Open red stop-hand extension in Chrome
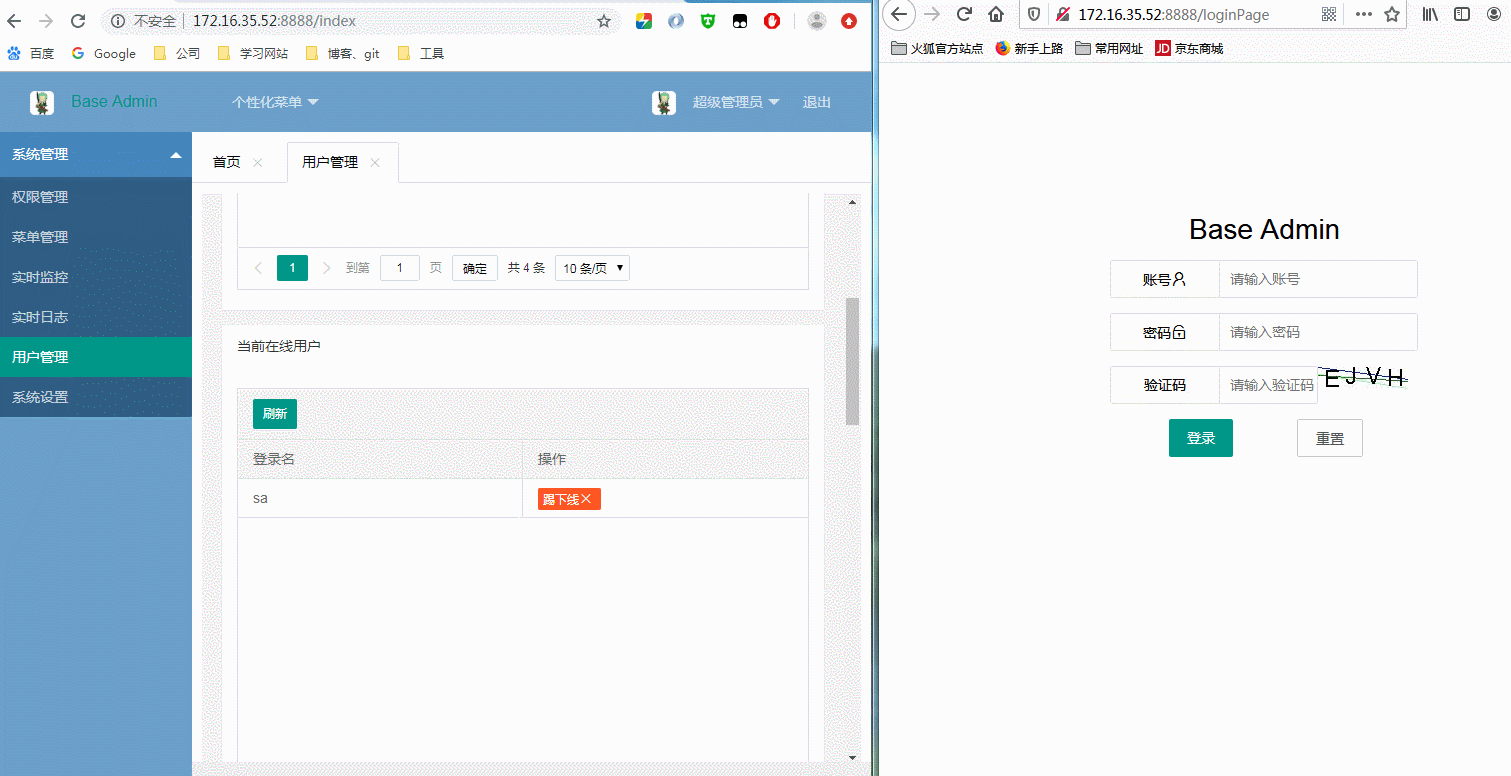The height and width of the screenshot is (776, 1511). [772, 21]
